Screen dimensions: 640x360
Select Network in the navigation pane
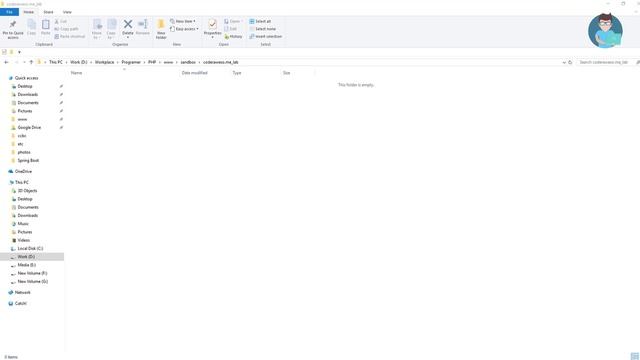(x=22, y=292)
